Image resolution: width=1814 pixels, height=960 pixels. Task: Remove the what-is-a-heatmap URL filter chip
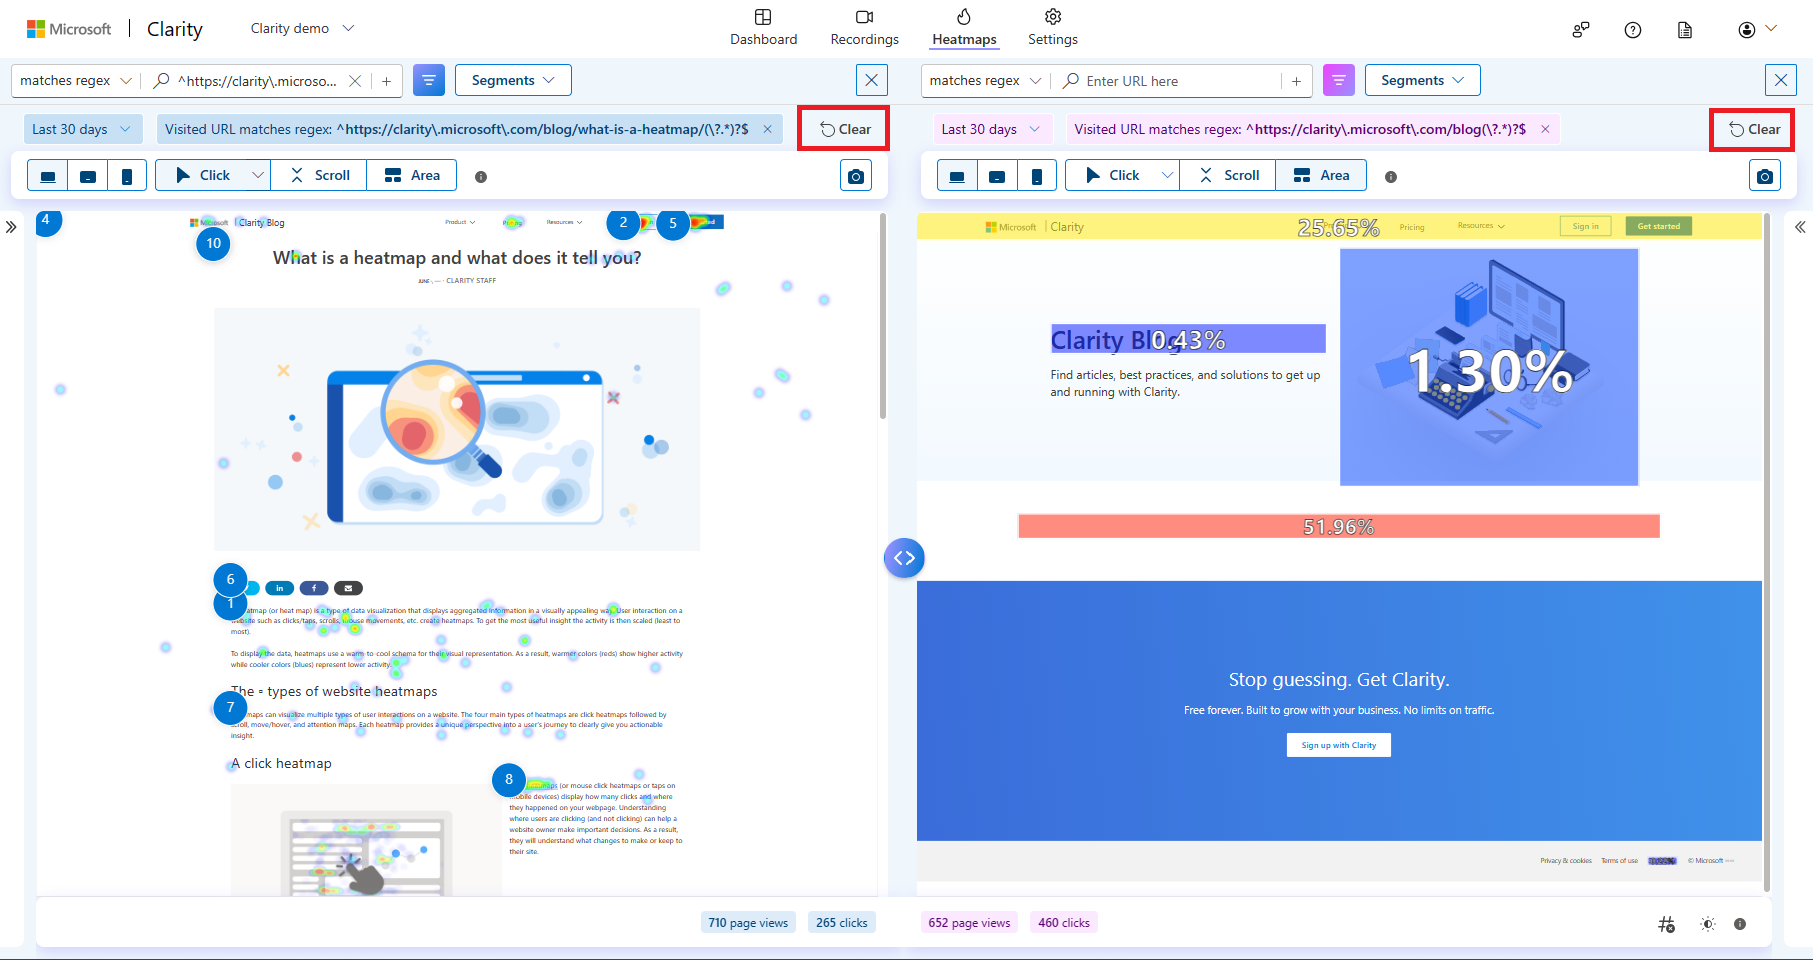(767, 129)
